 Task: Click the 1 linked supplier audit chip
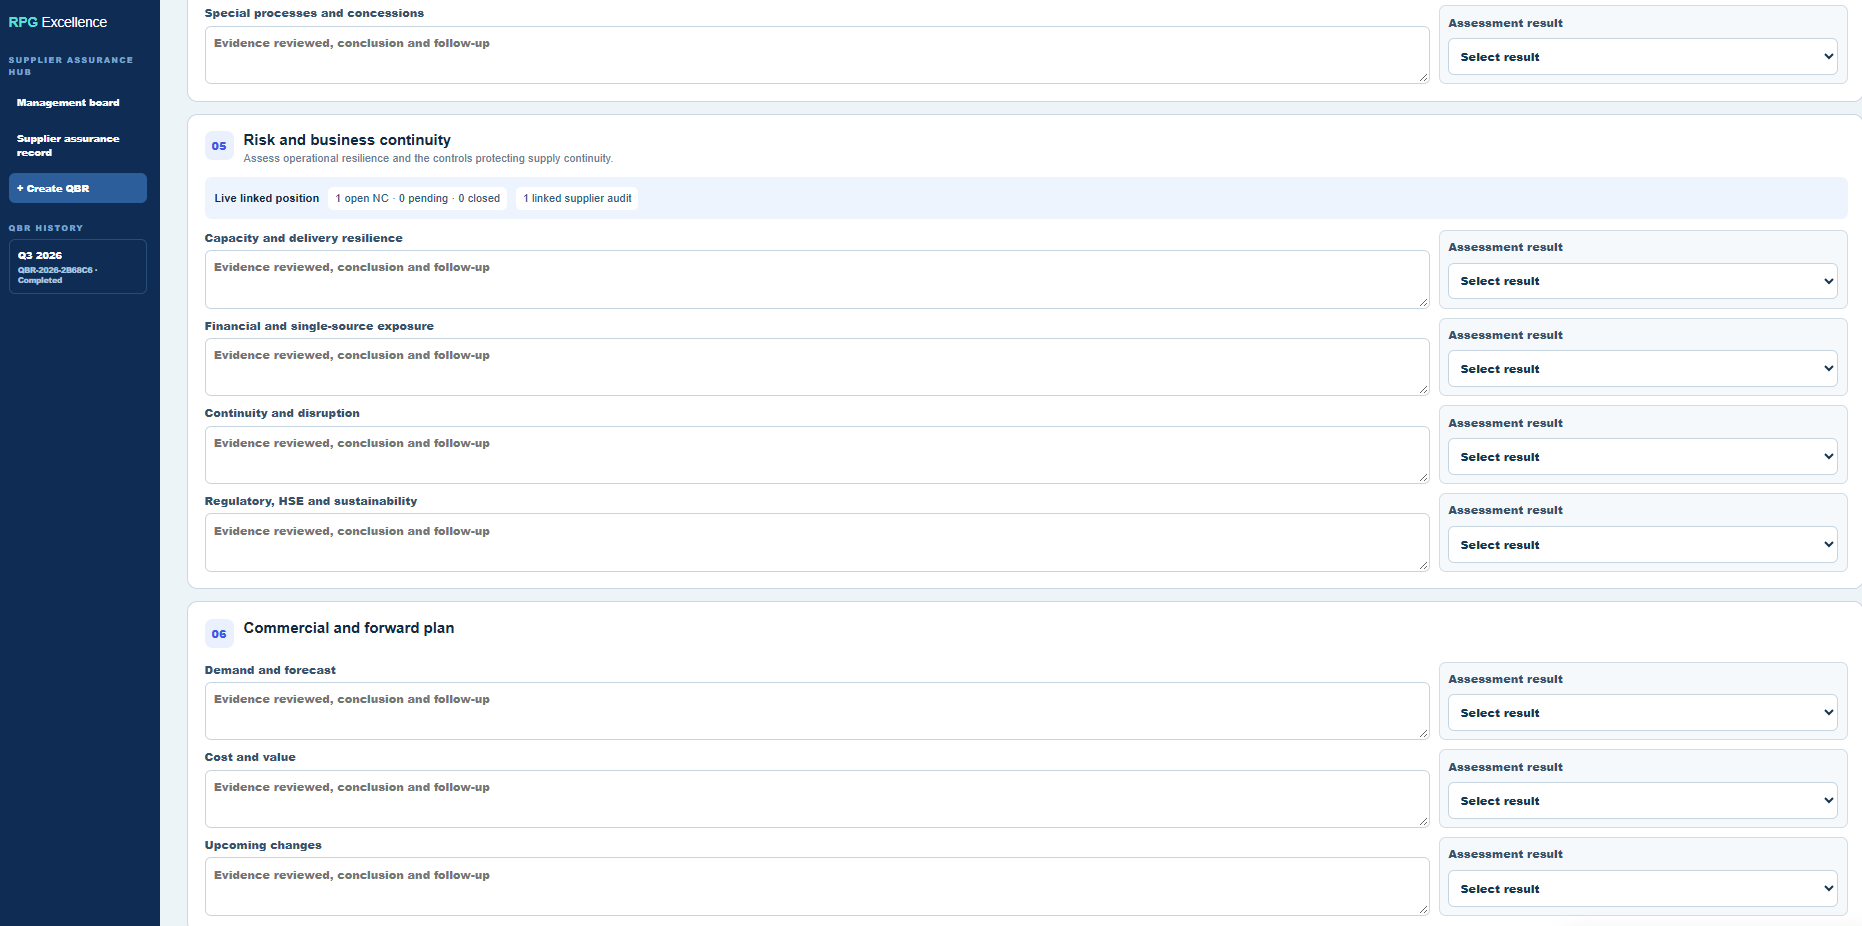pos(577,198)
